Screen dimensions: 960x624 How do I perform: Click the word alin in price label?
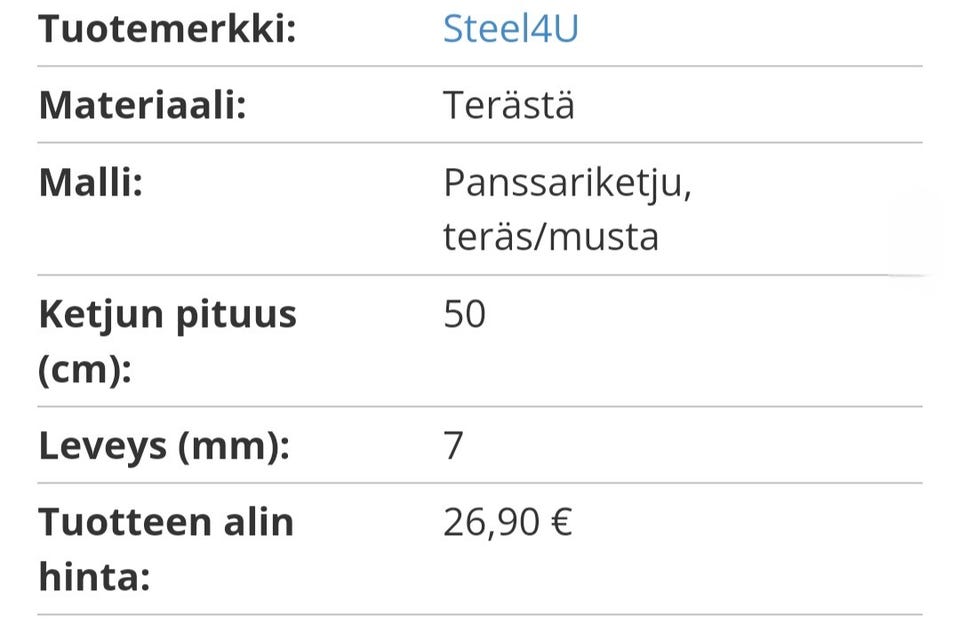[x=259, y=522]
